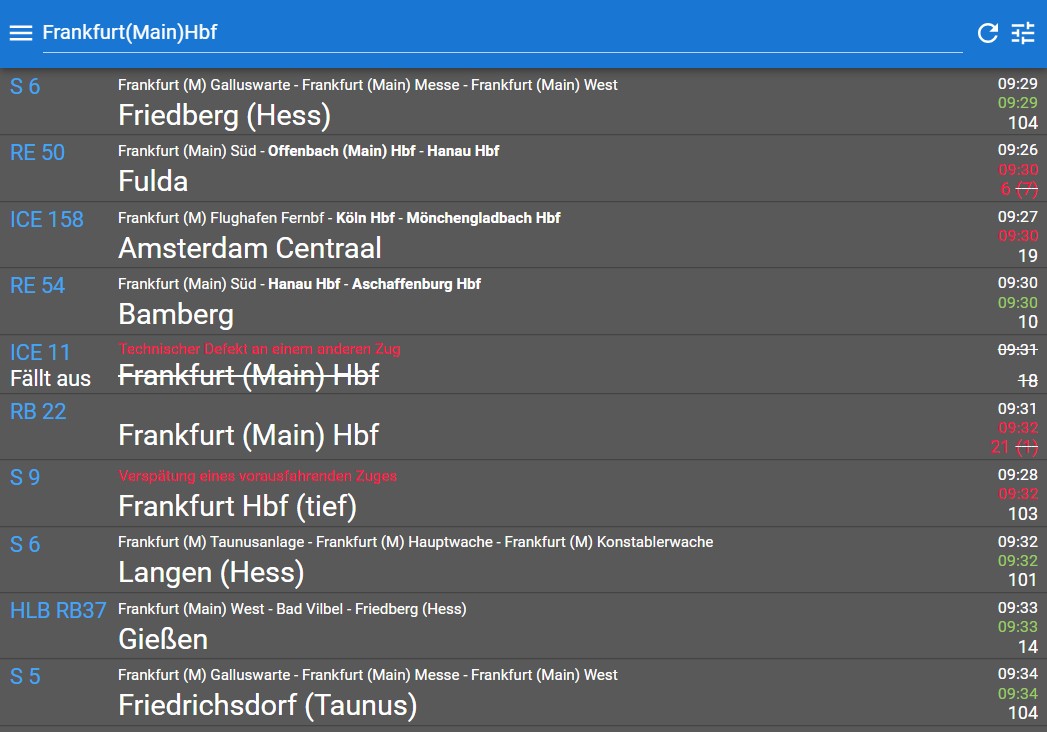Viewport: 1047px width, 732px height.
Task: Edit the Frankfurt(Main)Hbf station search field
Action: tap(502, 33)
